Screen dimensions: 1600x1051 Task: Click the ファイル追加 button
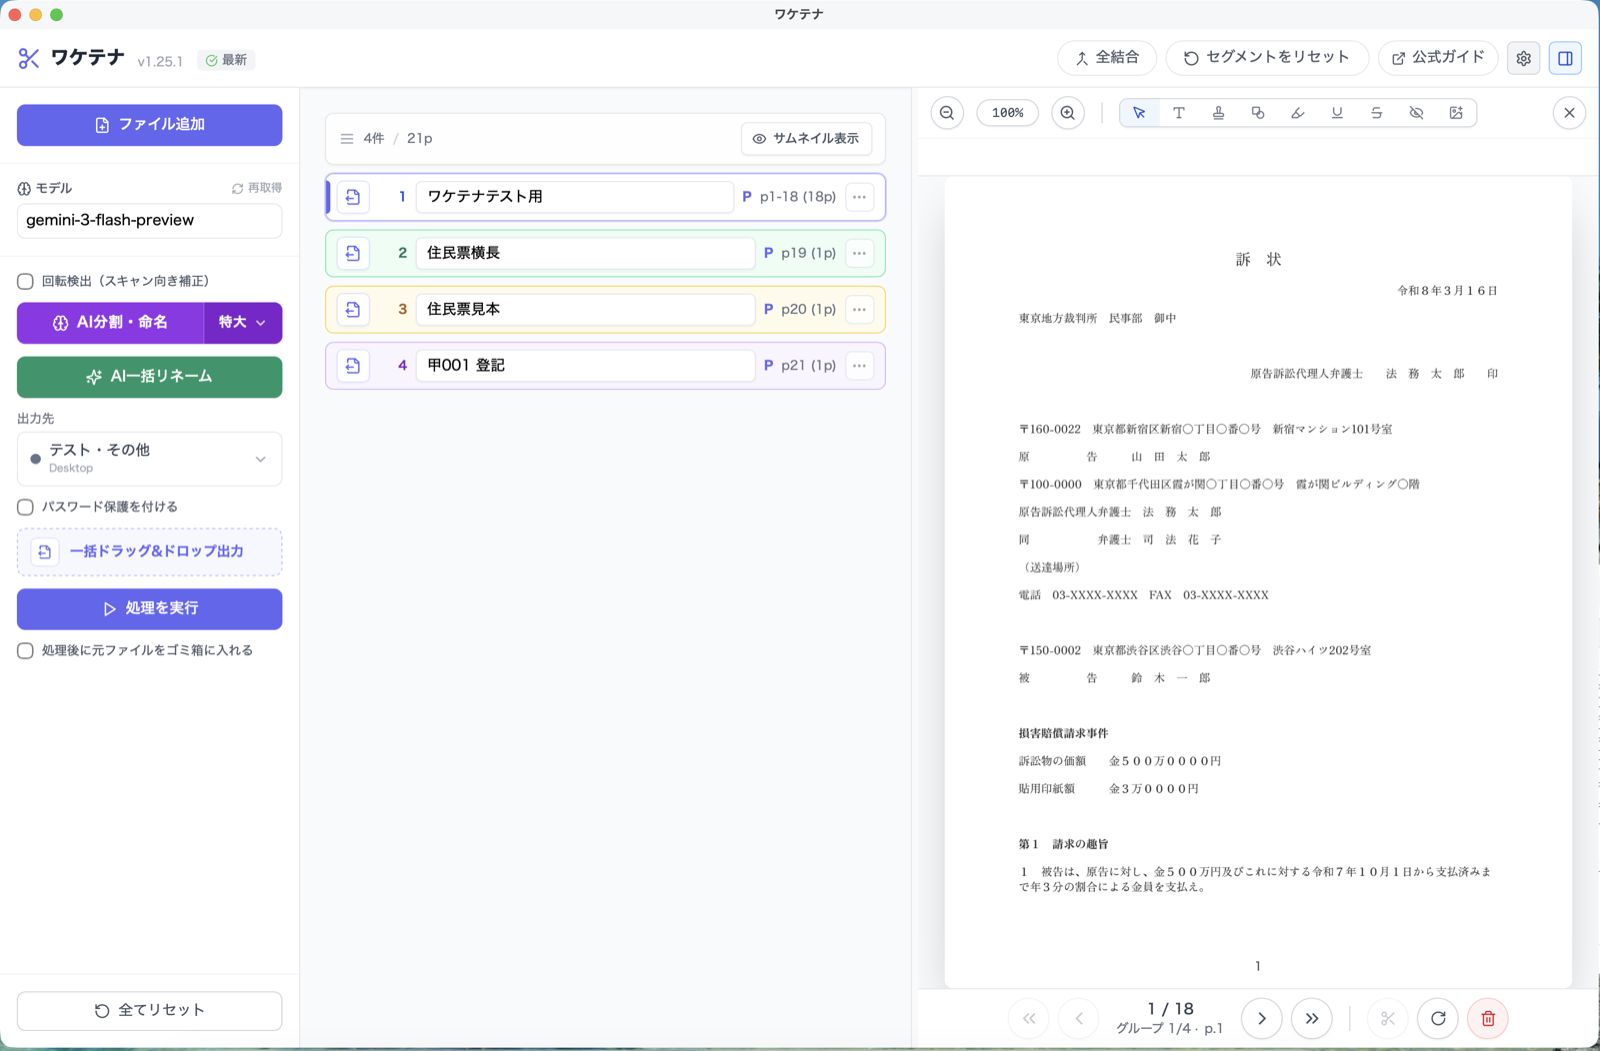[x=149, y=125]
